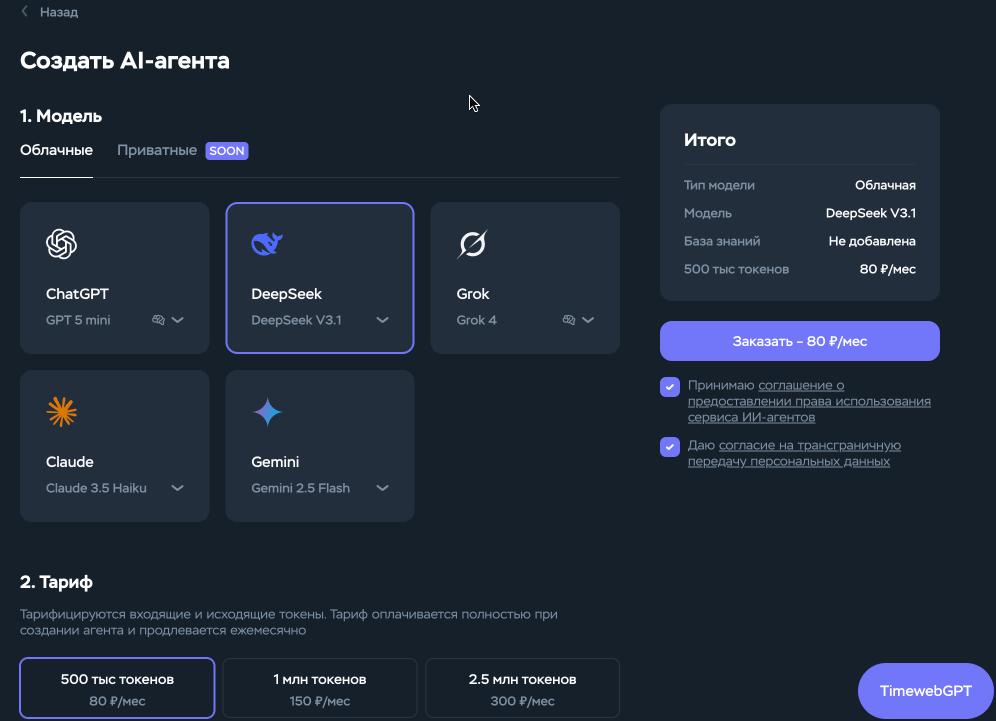The height and width of the screenshot is (721, 996).
Task: Click the brain icon in Grok card
Action: (569, 320)
